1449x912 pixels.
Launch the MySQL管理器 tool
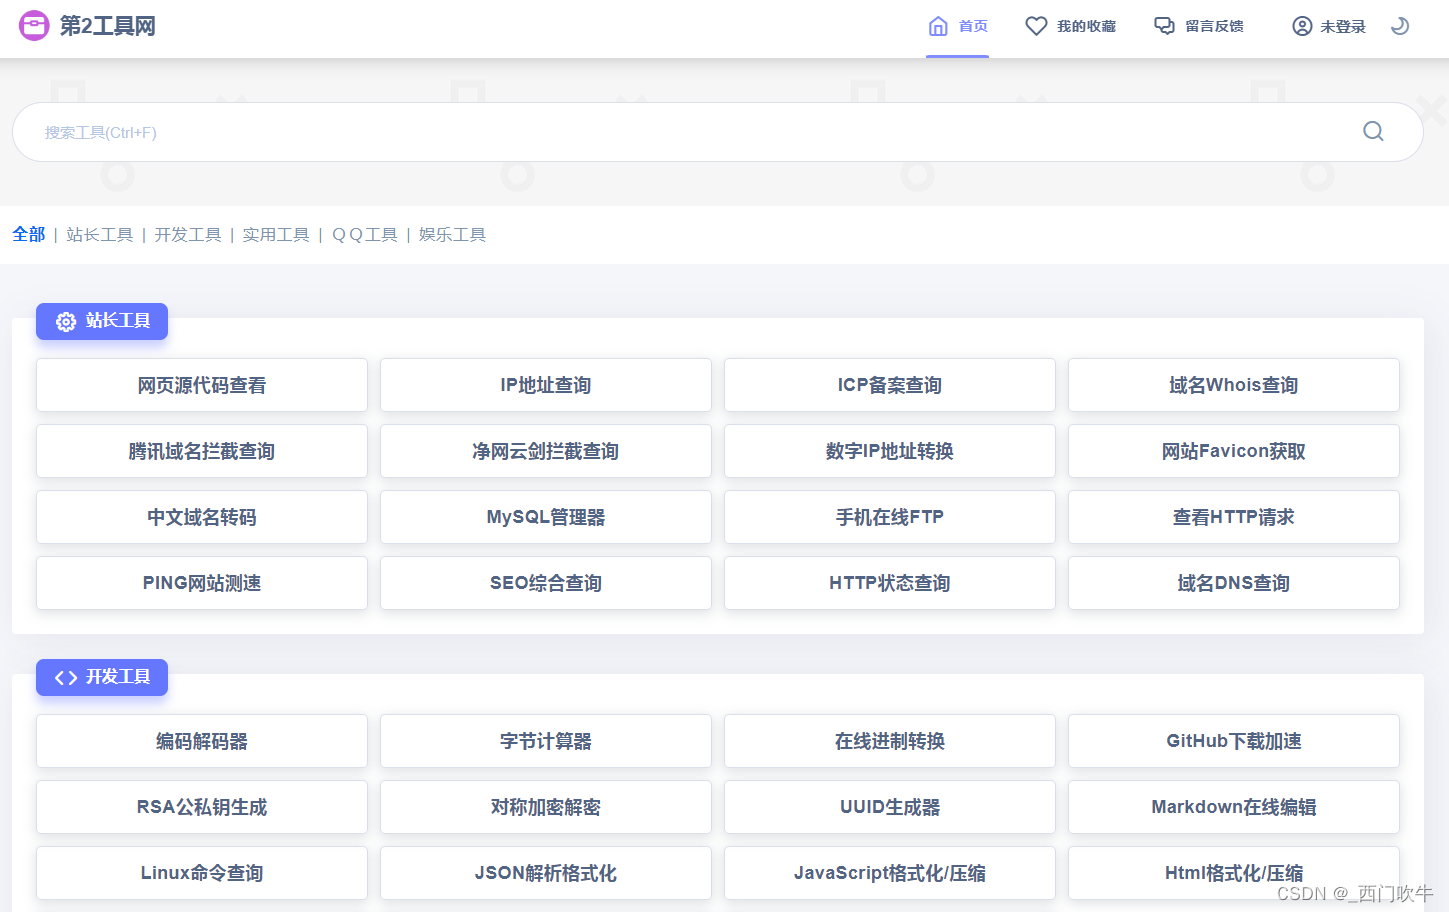click(546, 517)
